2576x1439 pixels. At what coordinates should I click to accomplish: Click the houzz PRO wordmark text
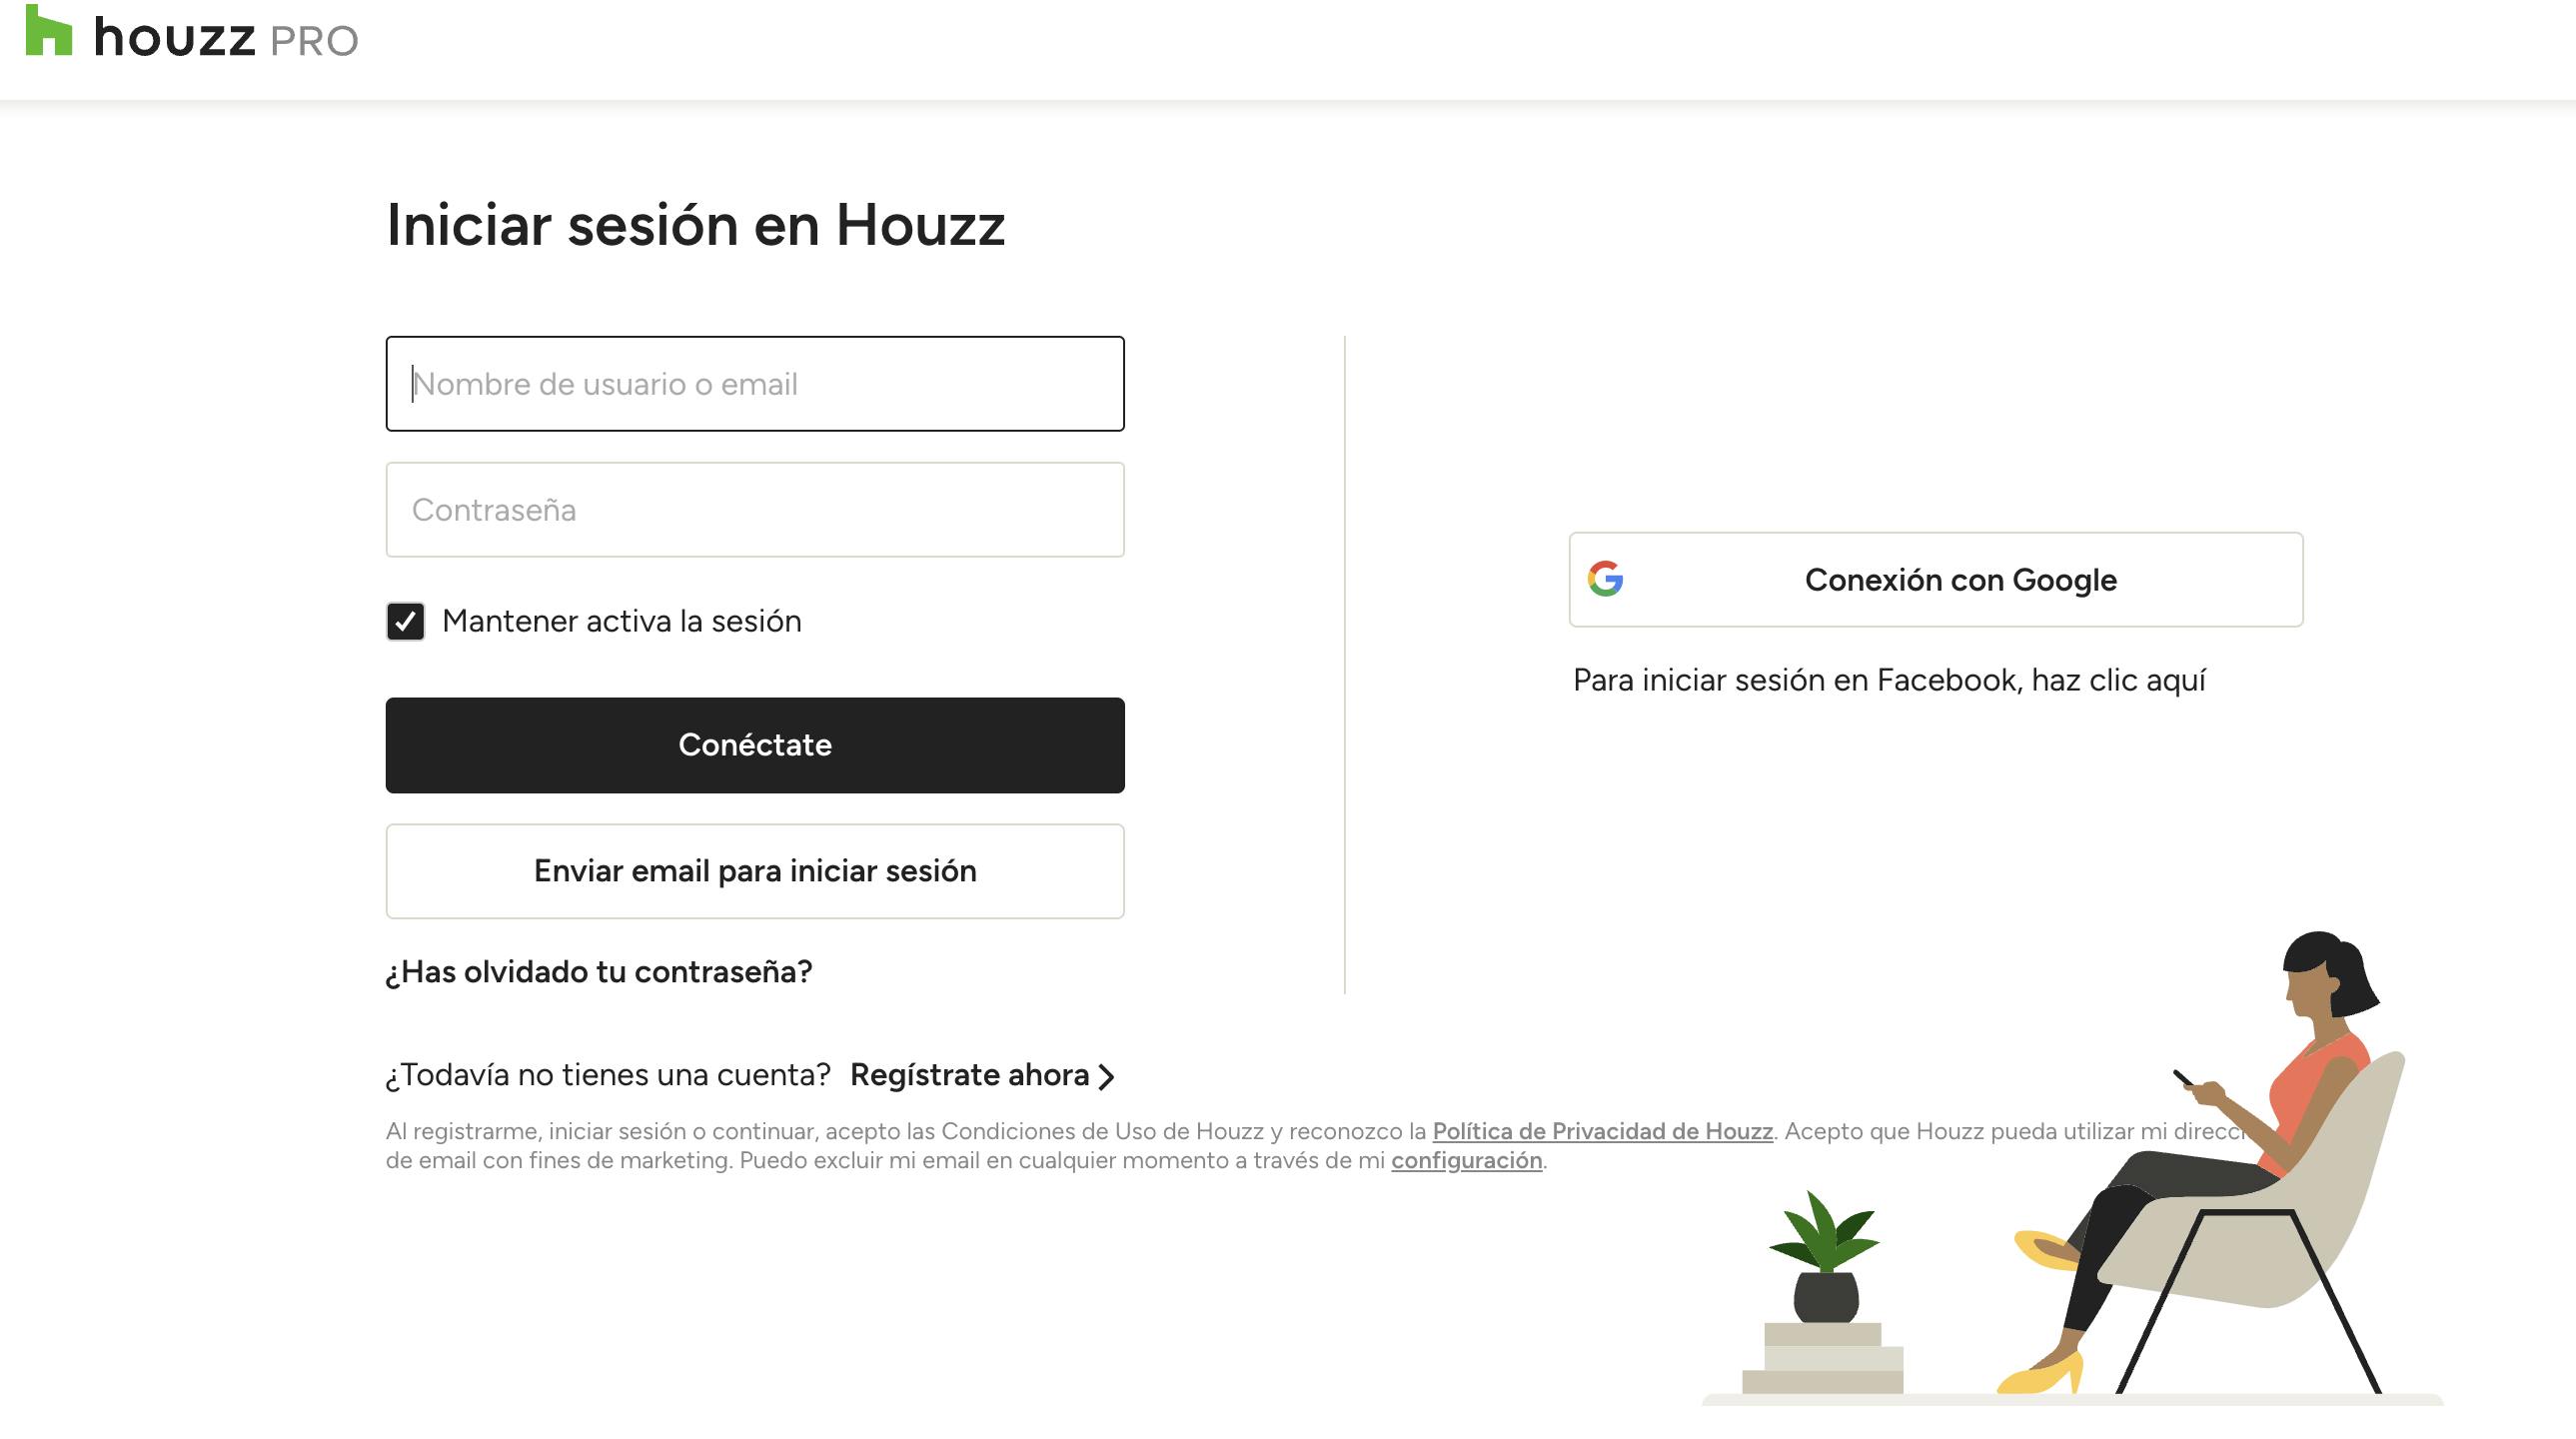click(226, 39)
